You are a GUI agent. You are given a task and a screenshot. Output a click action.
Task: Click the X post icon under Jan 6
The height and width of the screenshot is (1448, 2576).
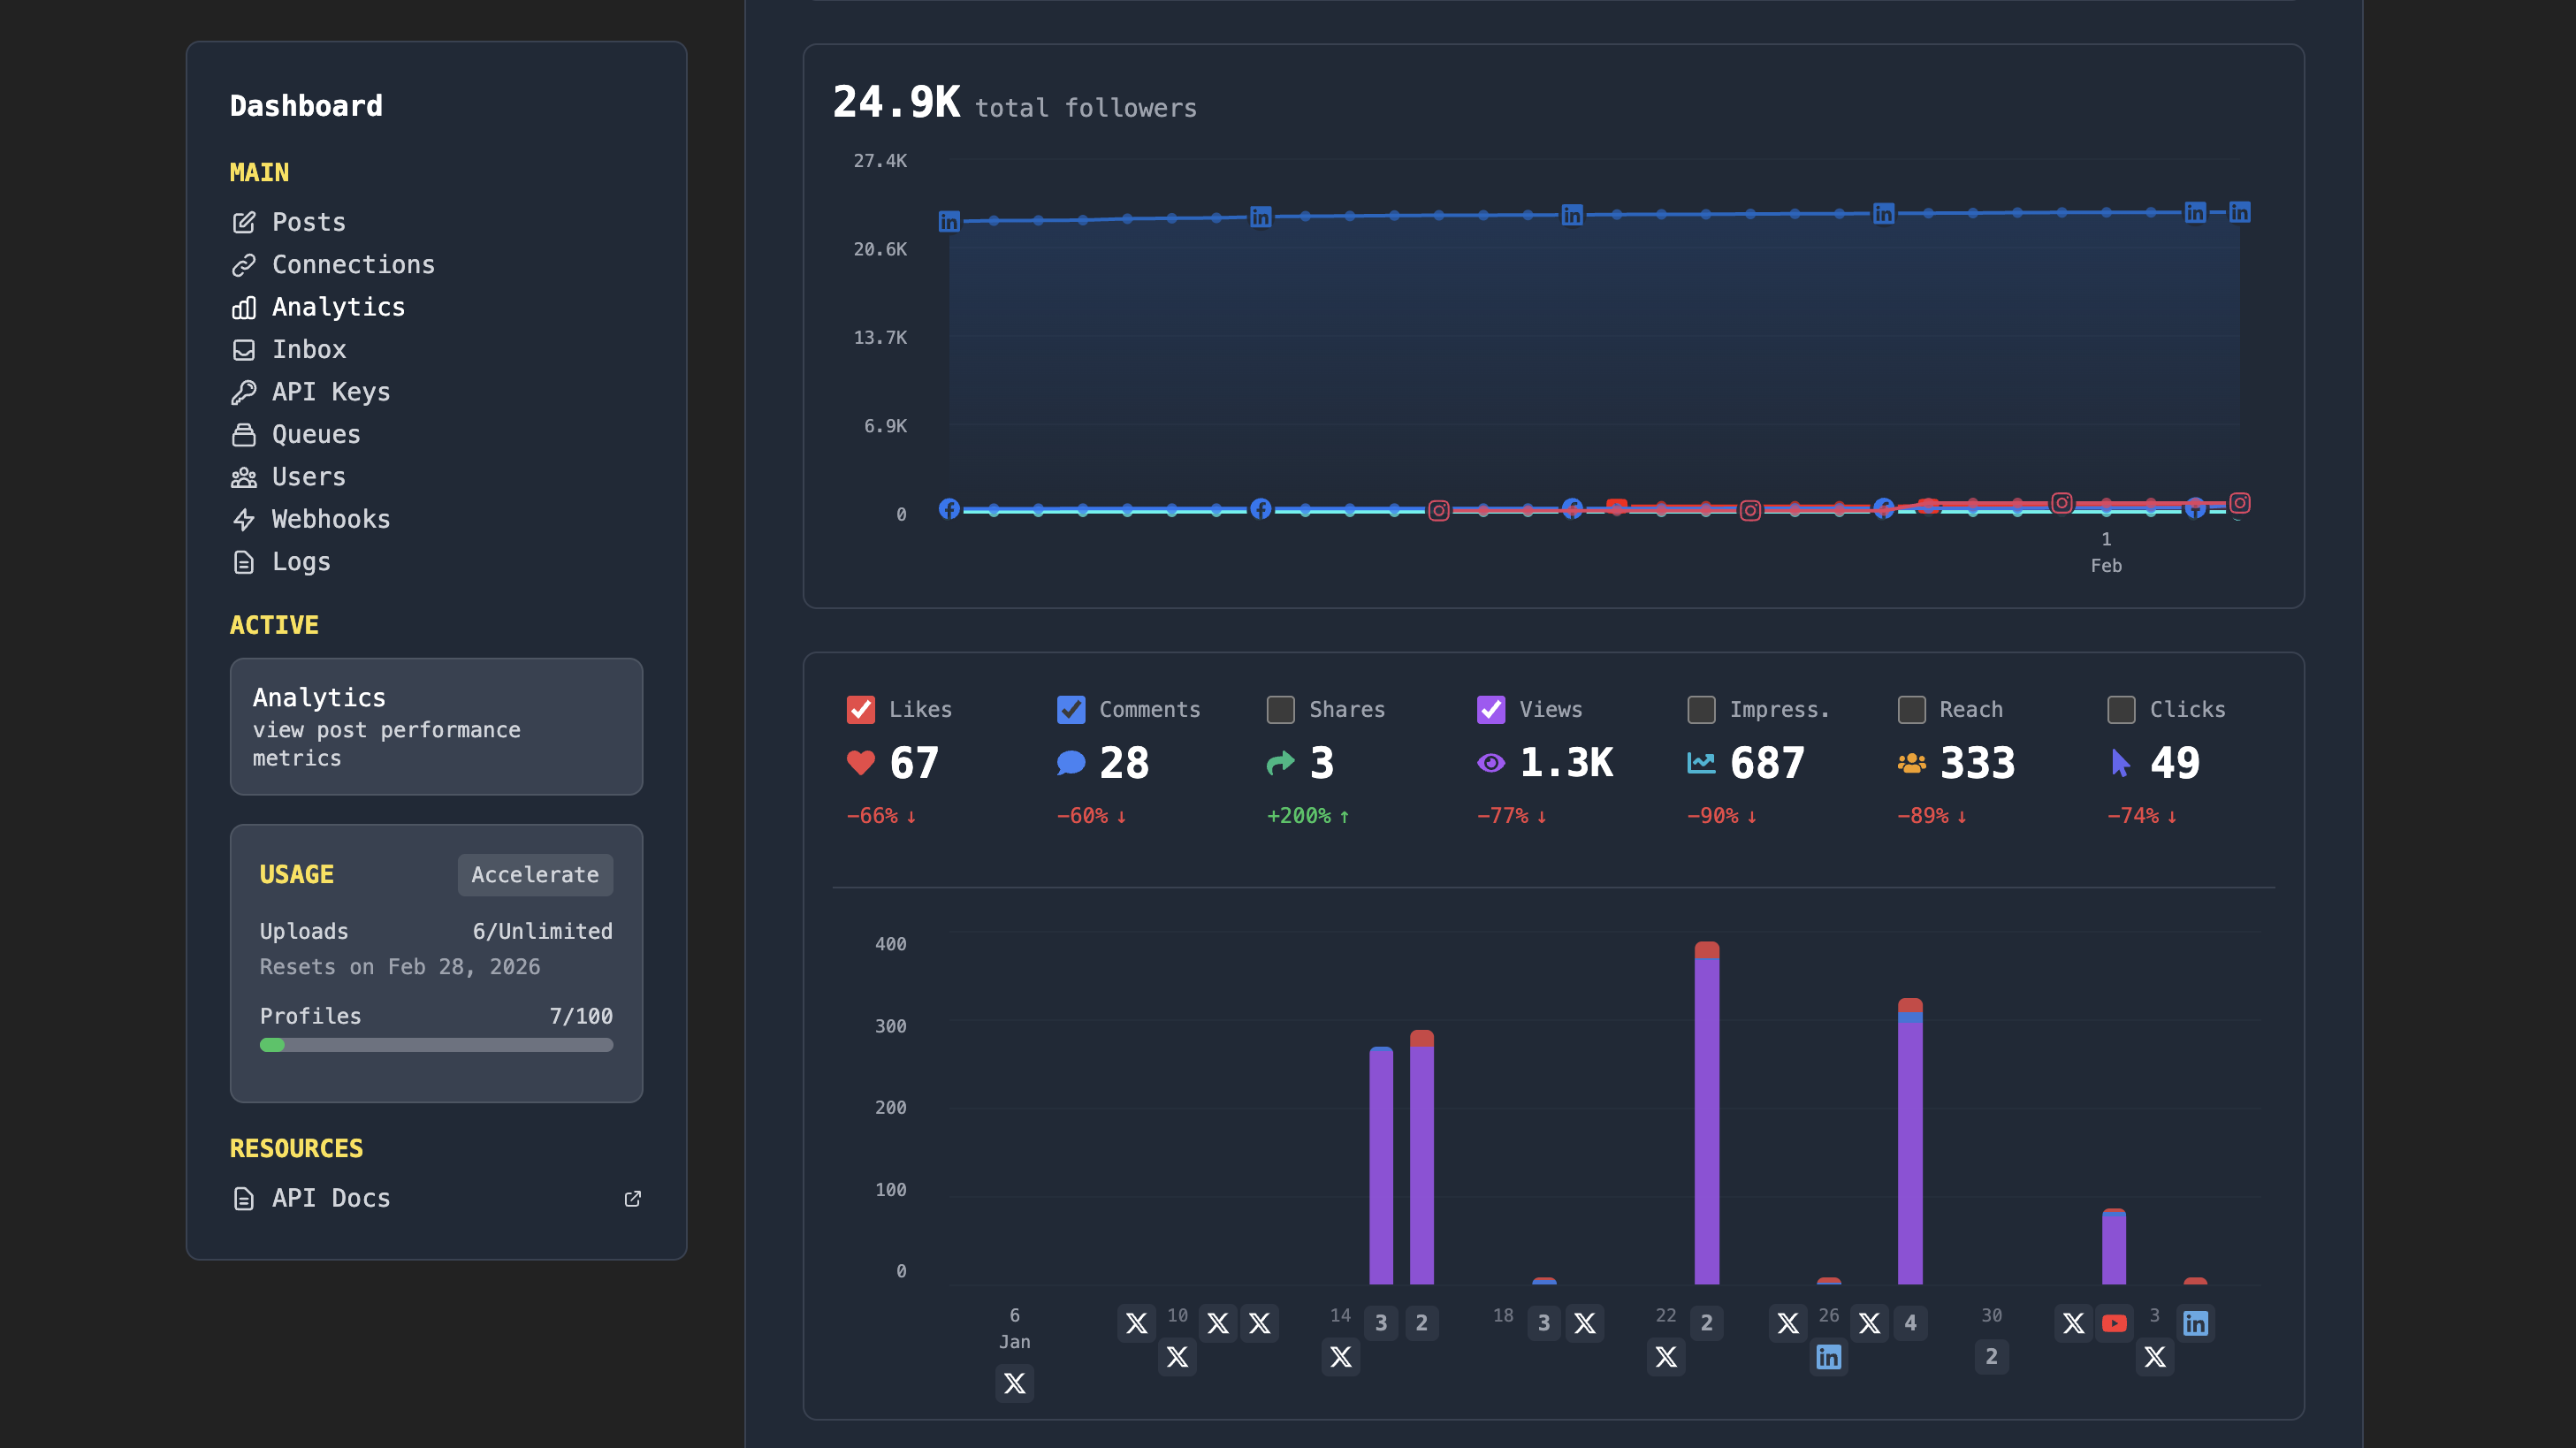pos(1014,1383)
